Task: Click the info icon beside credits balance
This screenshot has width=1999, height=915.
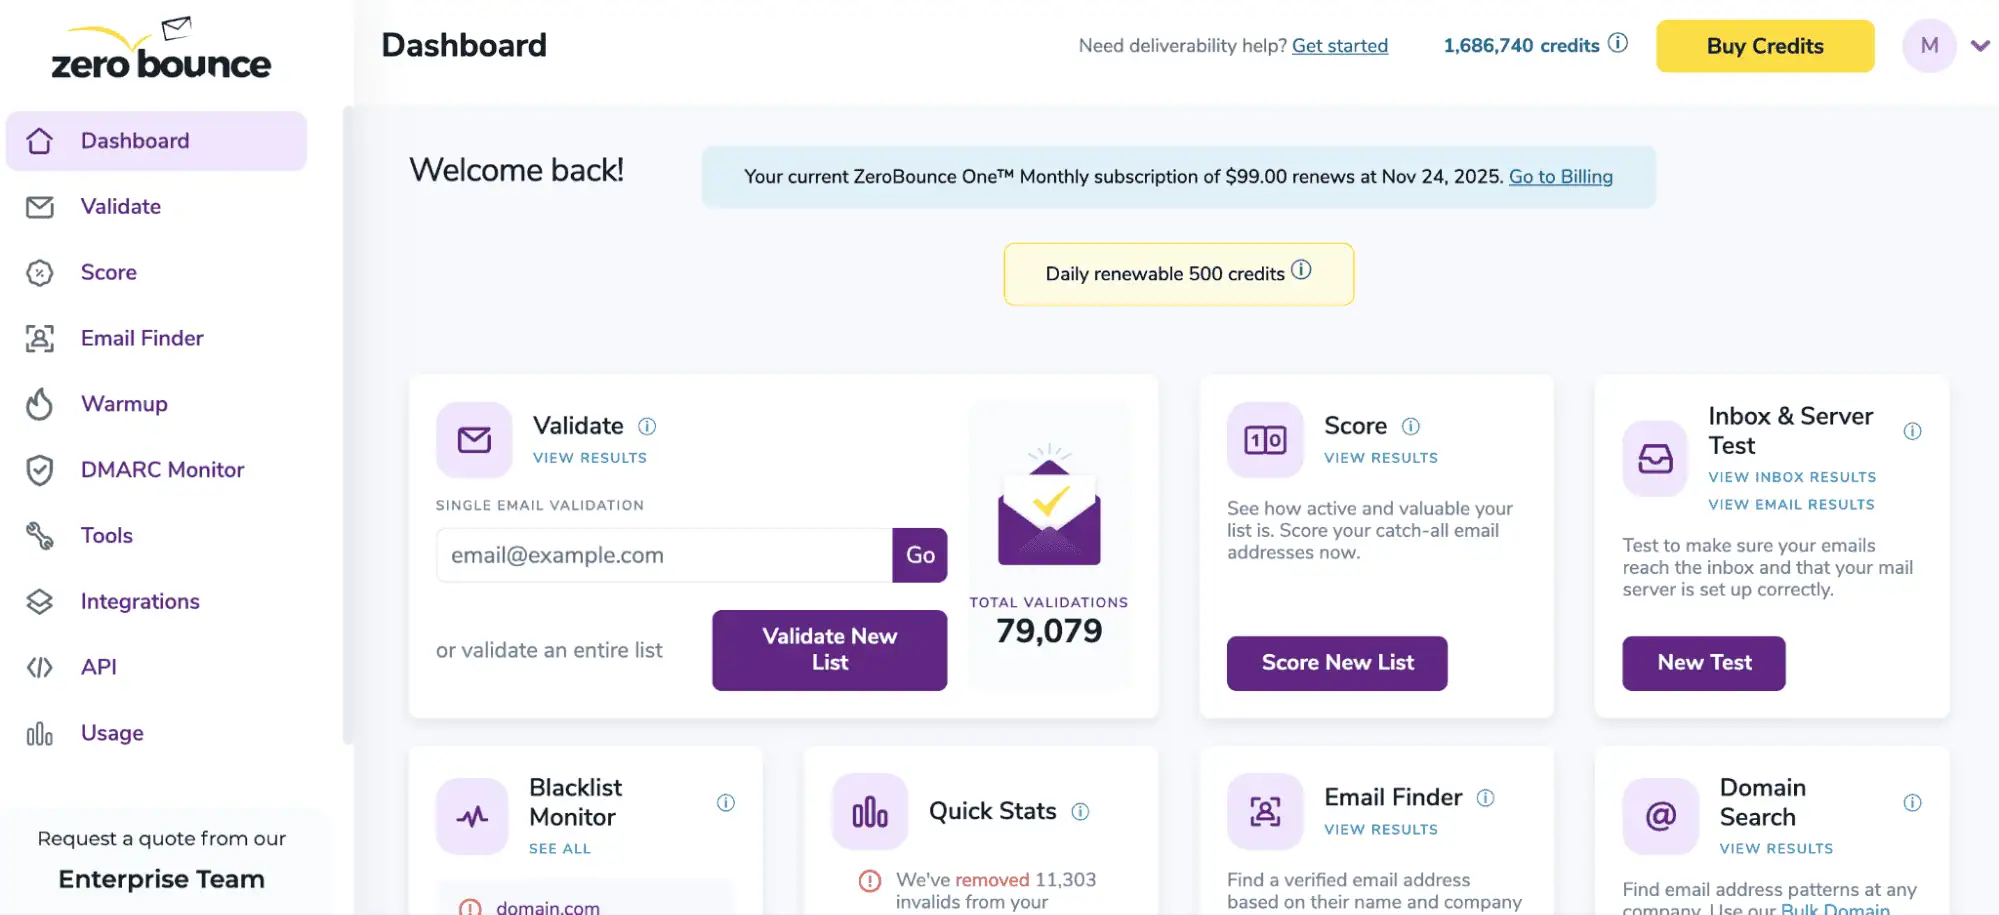Action: (1617, 43)
